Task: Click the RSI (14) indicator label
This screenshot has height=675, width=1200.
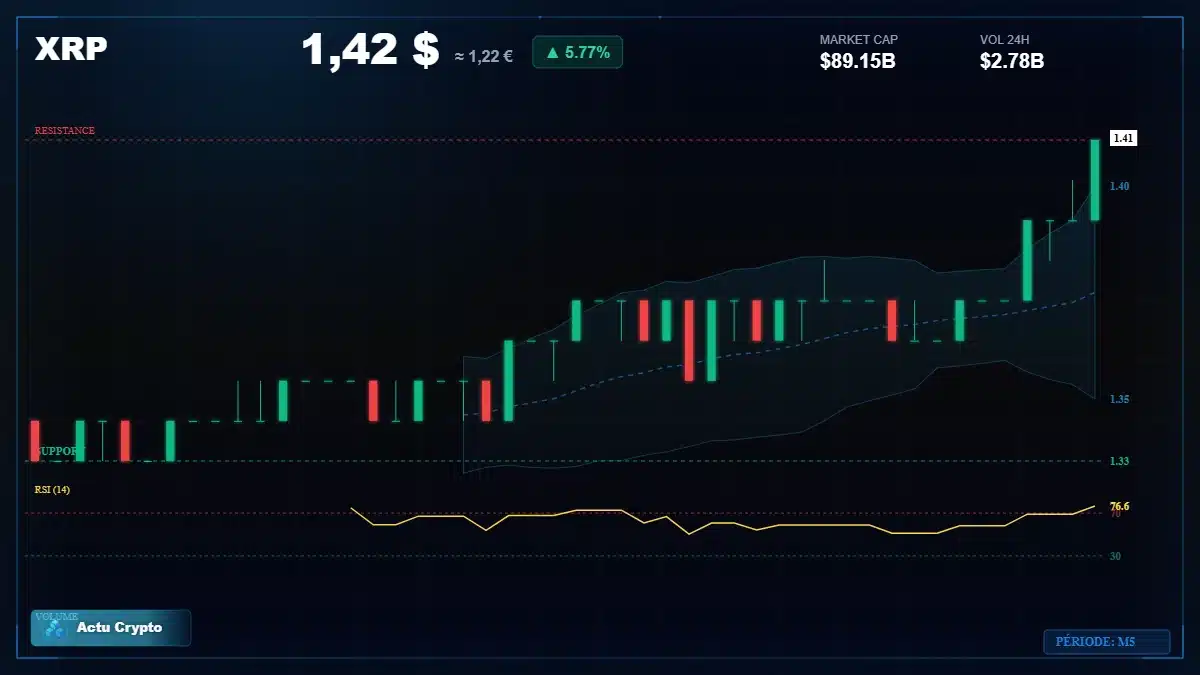Action: pos(52,489)
